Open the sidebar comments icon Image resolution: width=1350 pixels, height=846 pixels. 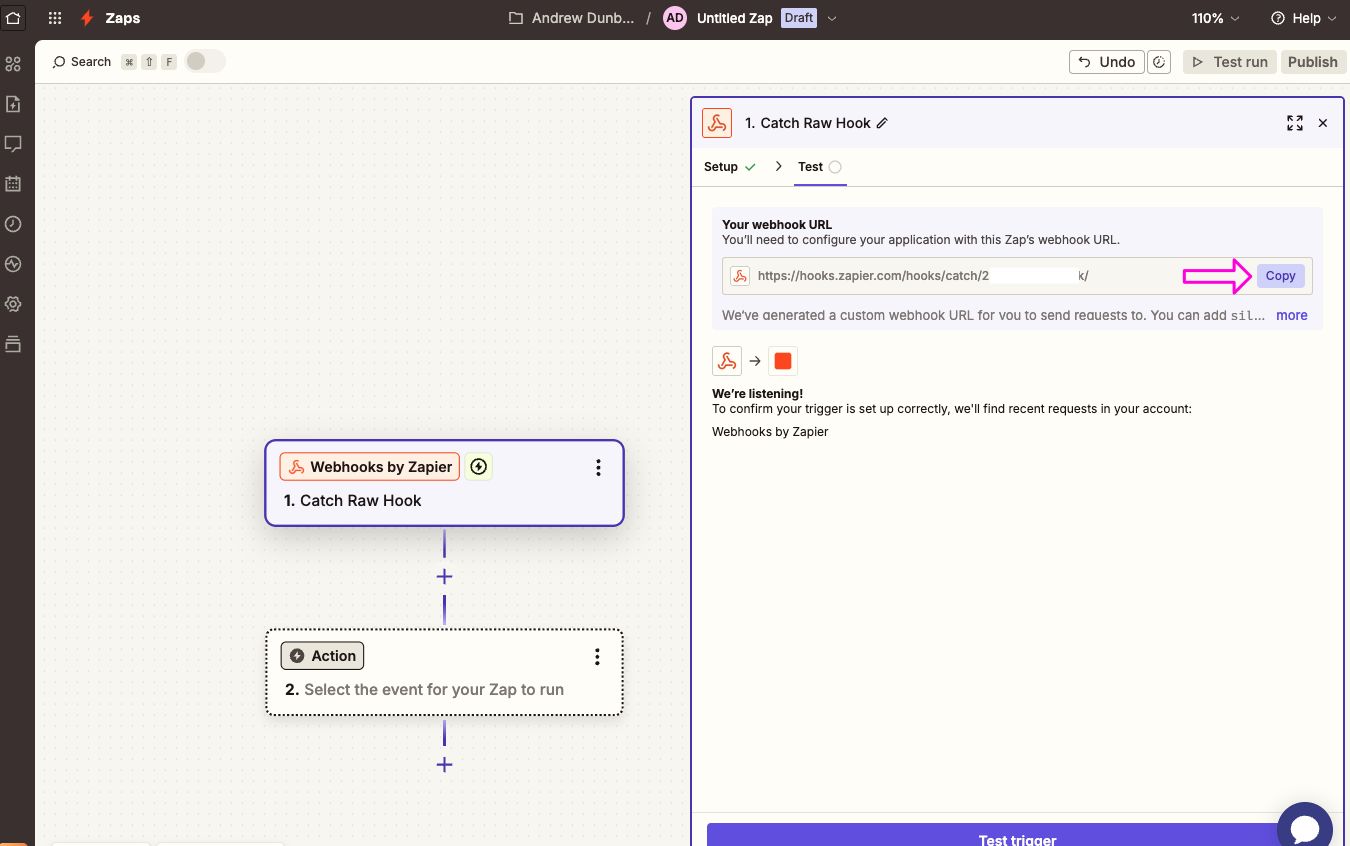click(x=13, y=144)
